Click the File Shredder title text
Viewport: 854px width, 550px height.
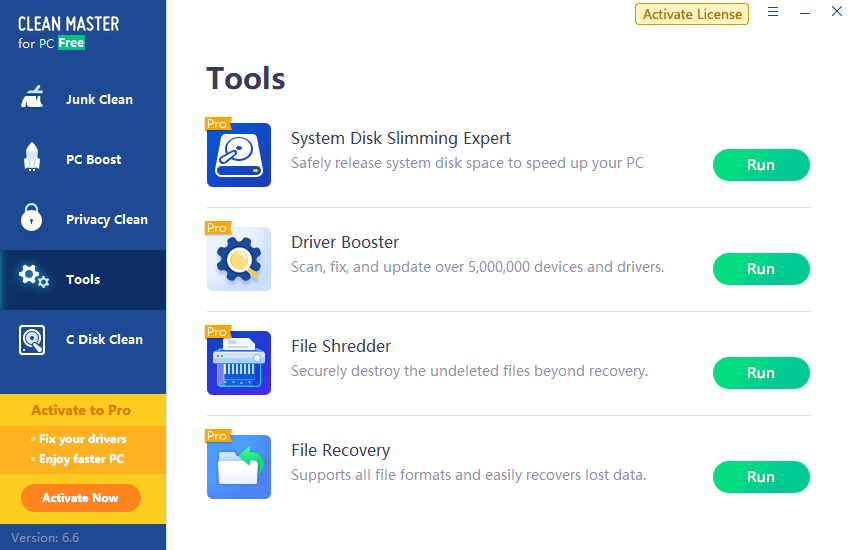[341, 346]
